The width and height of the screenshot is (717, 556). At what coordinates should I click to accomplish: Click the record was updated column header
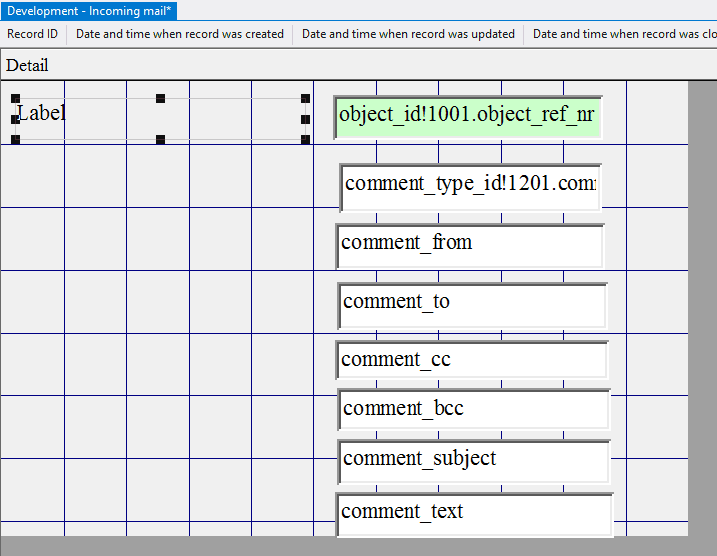408,34
